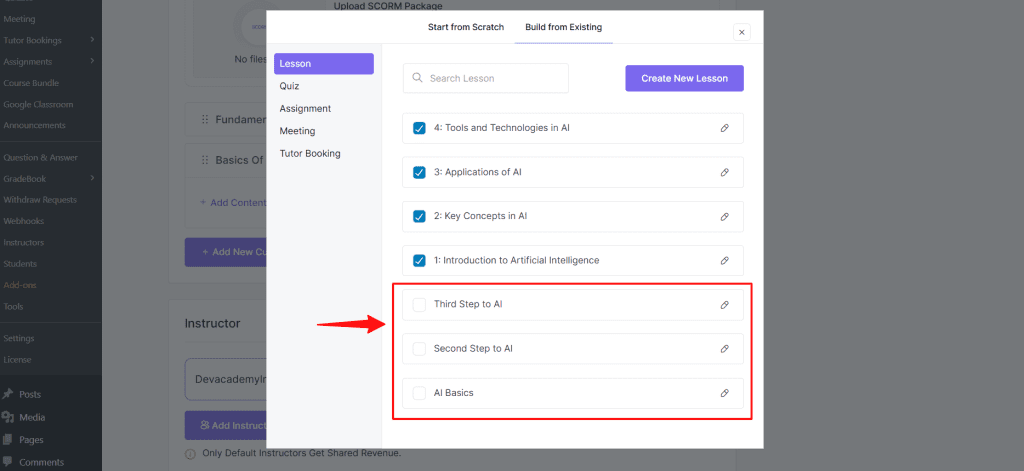
Task: Expand GradeBook submenu arrow
Action: [92, 178]
